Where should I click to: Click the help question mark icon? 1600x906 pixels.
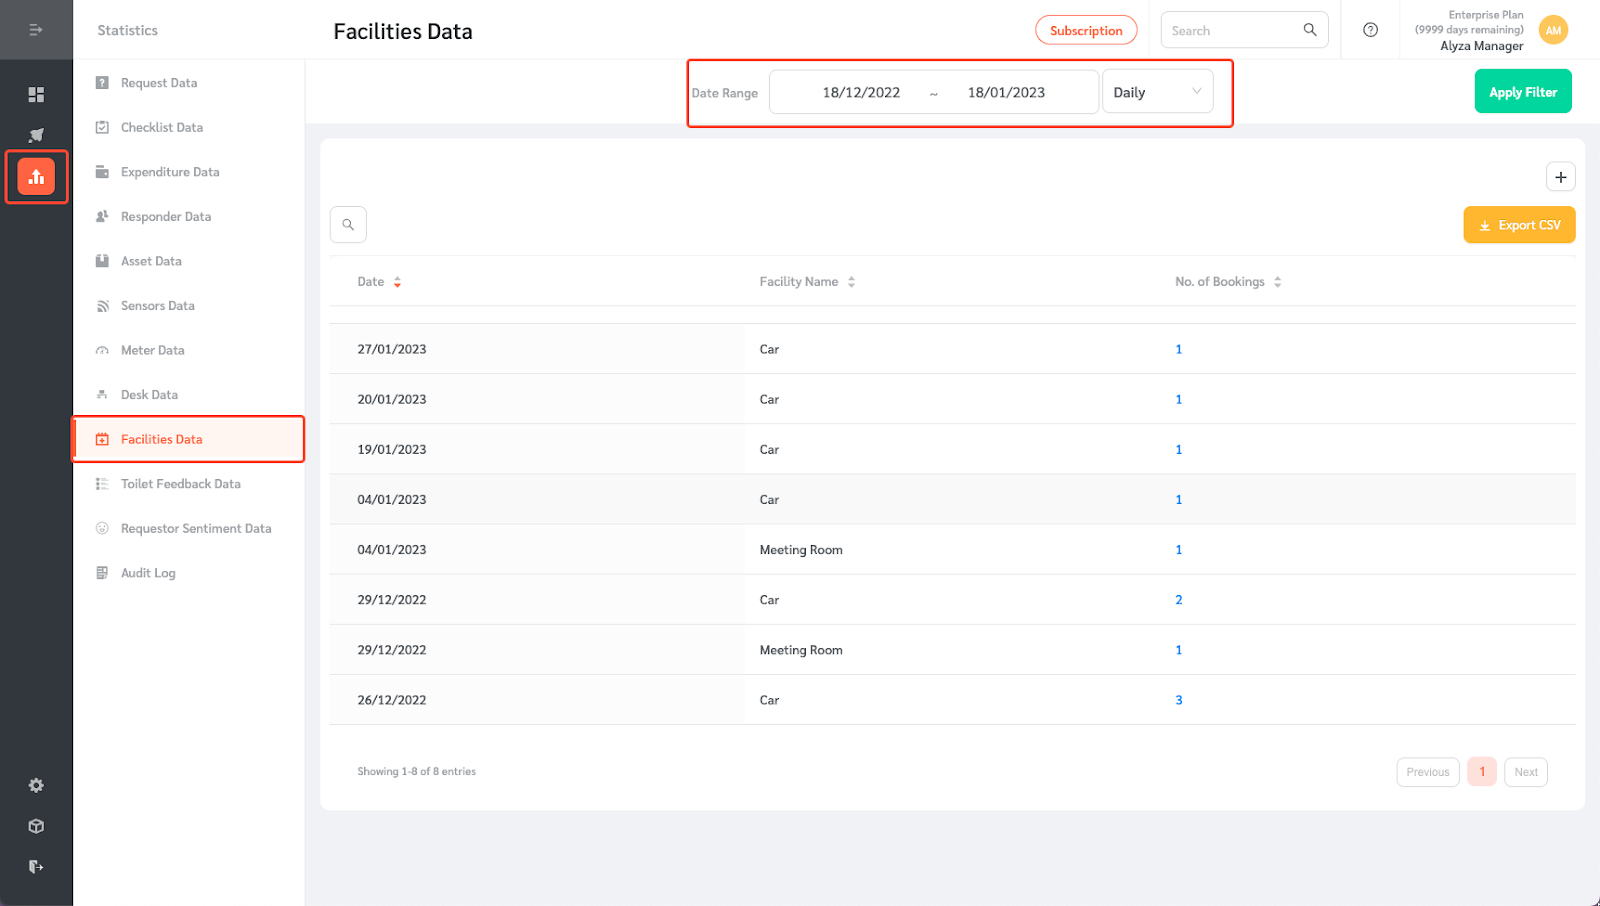click(x=1369, y=30)
